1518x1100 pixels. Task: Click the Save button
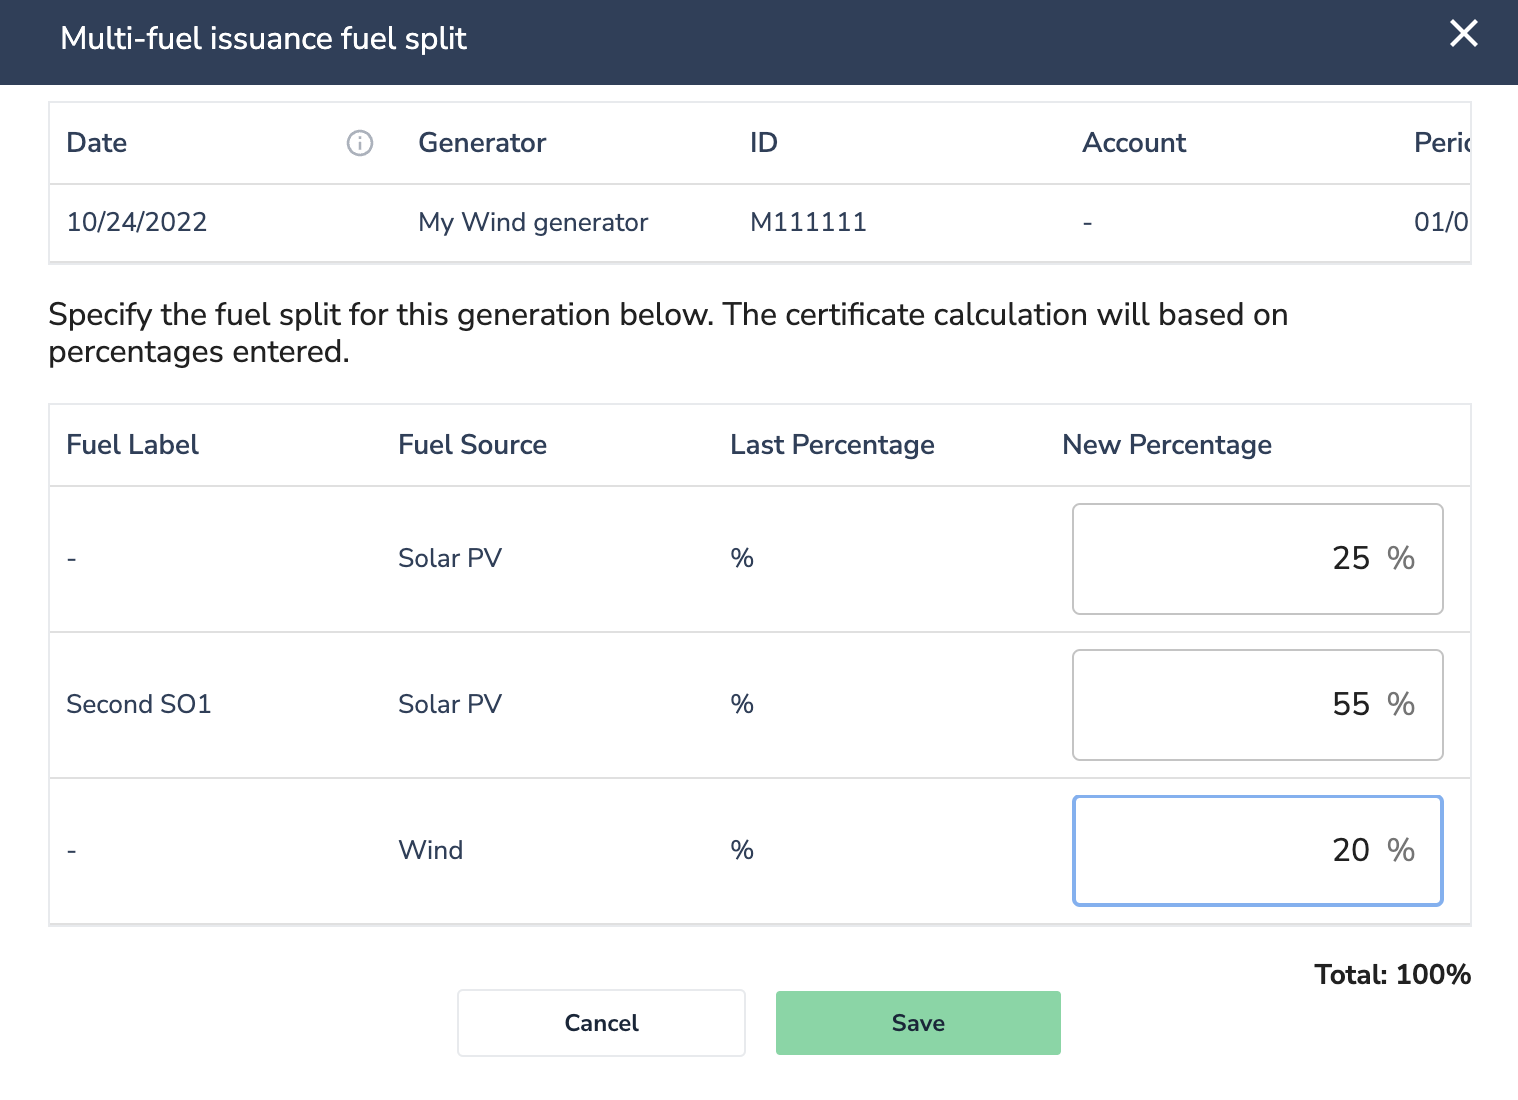tap(917, 1023)
